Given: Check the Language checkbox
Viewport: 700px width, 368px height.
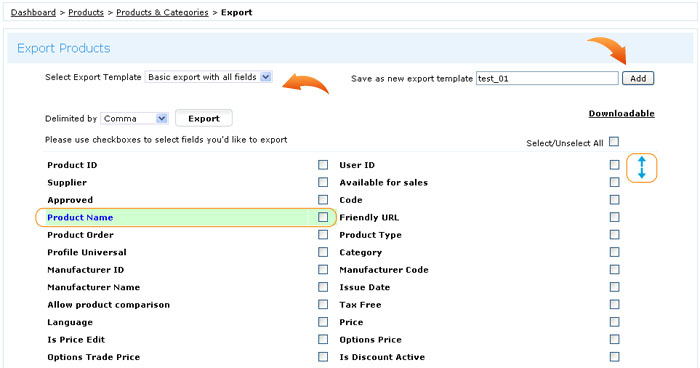Looking at the screenshot, I should [x=323, y=322].
